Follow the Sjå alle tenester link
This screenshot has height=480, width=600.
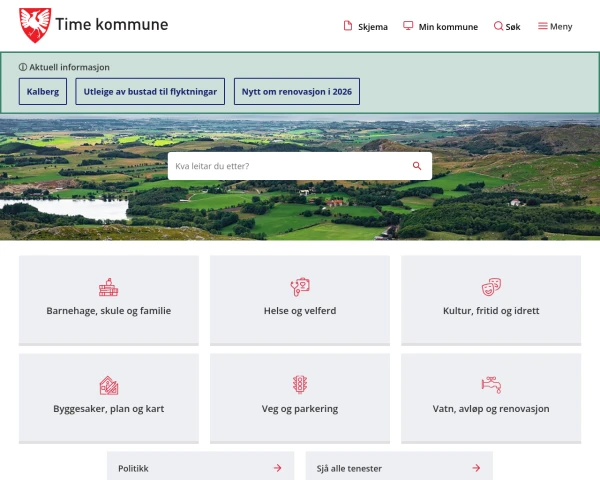(x=349, y=468)
